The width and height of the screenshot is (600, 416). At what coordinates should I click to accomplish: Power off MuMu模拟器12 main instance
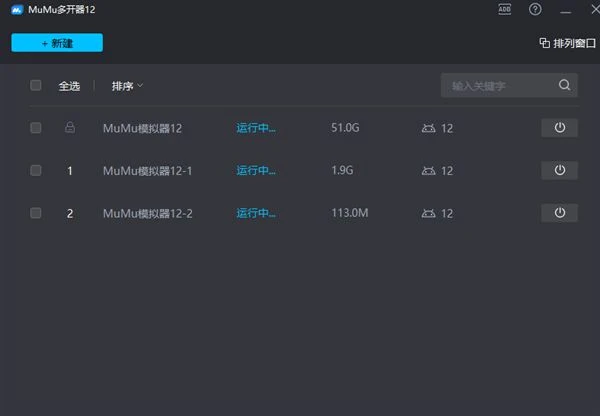(x=559, y=128)
